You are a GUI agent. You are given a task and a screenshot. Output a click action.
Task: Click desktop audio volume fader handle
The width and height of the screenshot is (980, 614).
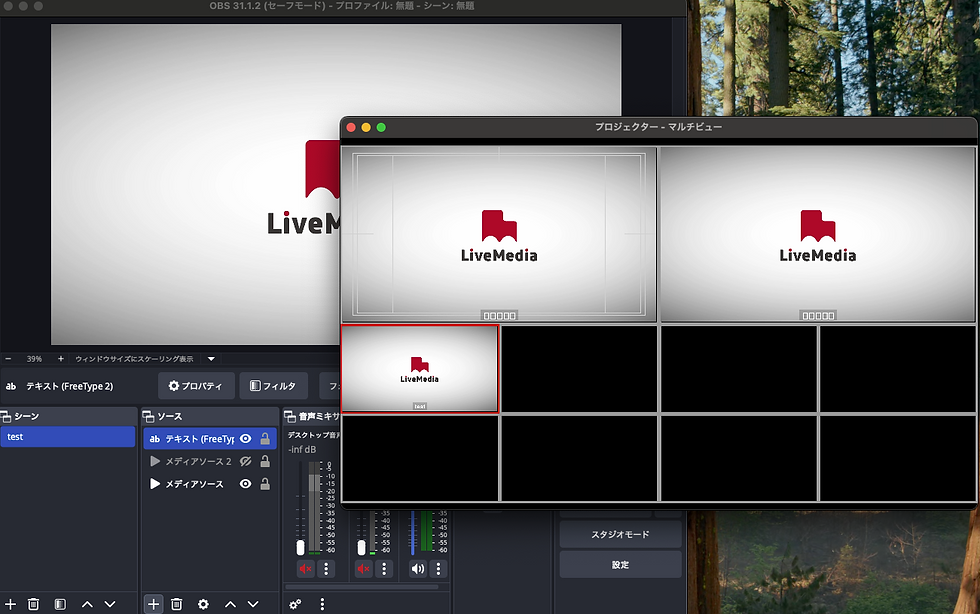coord(301,548)
